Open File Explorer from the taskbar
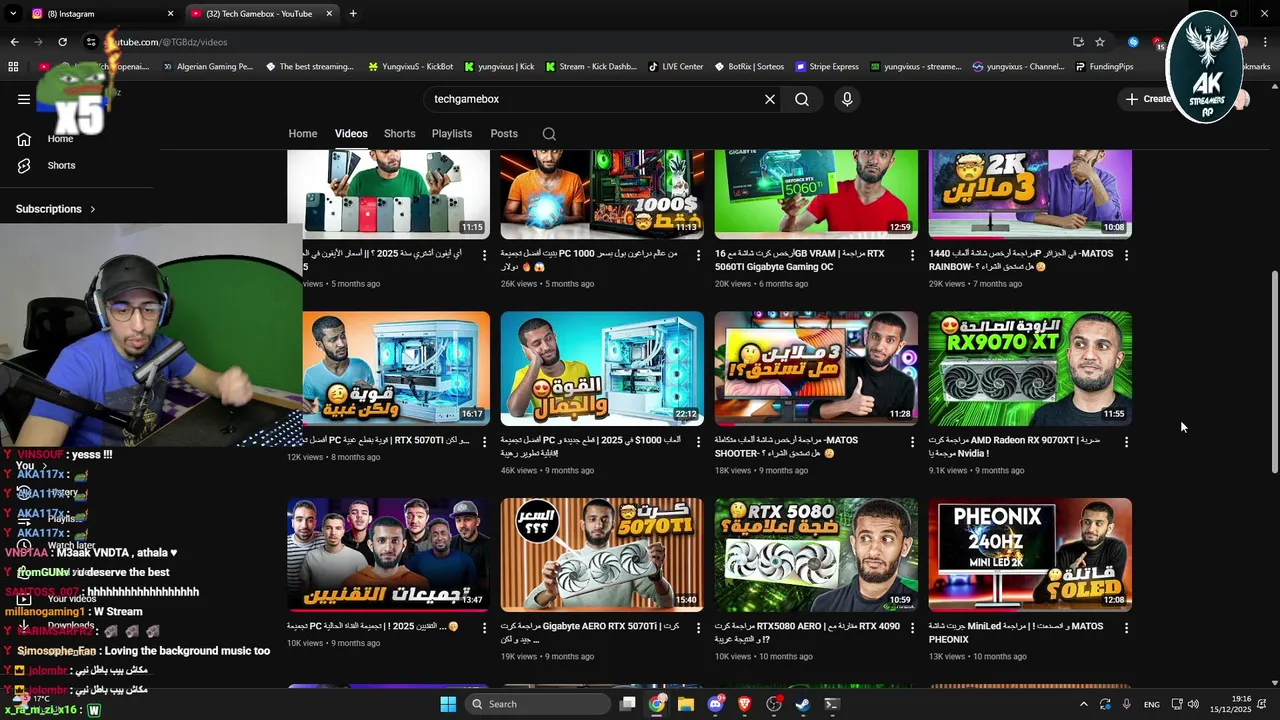 [686, 704]
